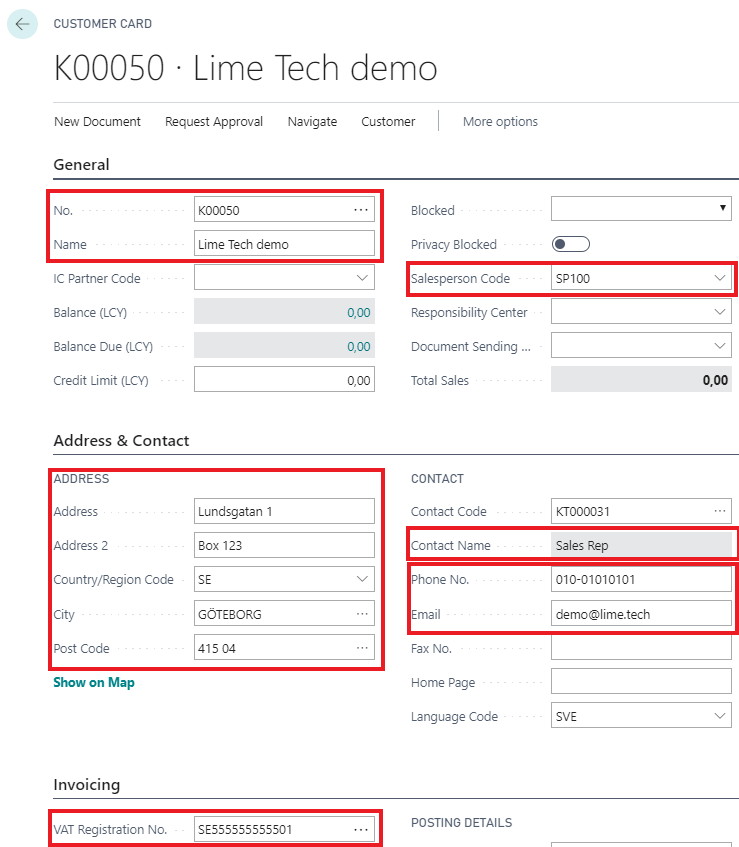Expand the Country/Region Code dropdown
Image resolution: width=739 pixels, height=847 pixels.
click(x=361, y=579)
